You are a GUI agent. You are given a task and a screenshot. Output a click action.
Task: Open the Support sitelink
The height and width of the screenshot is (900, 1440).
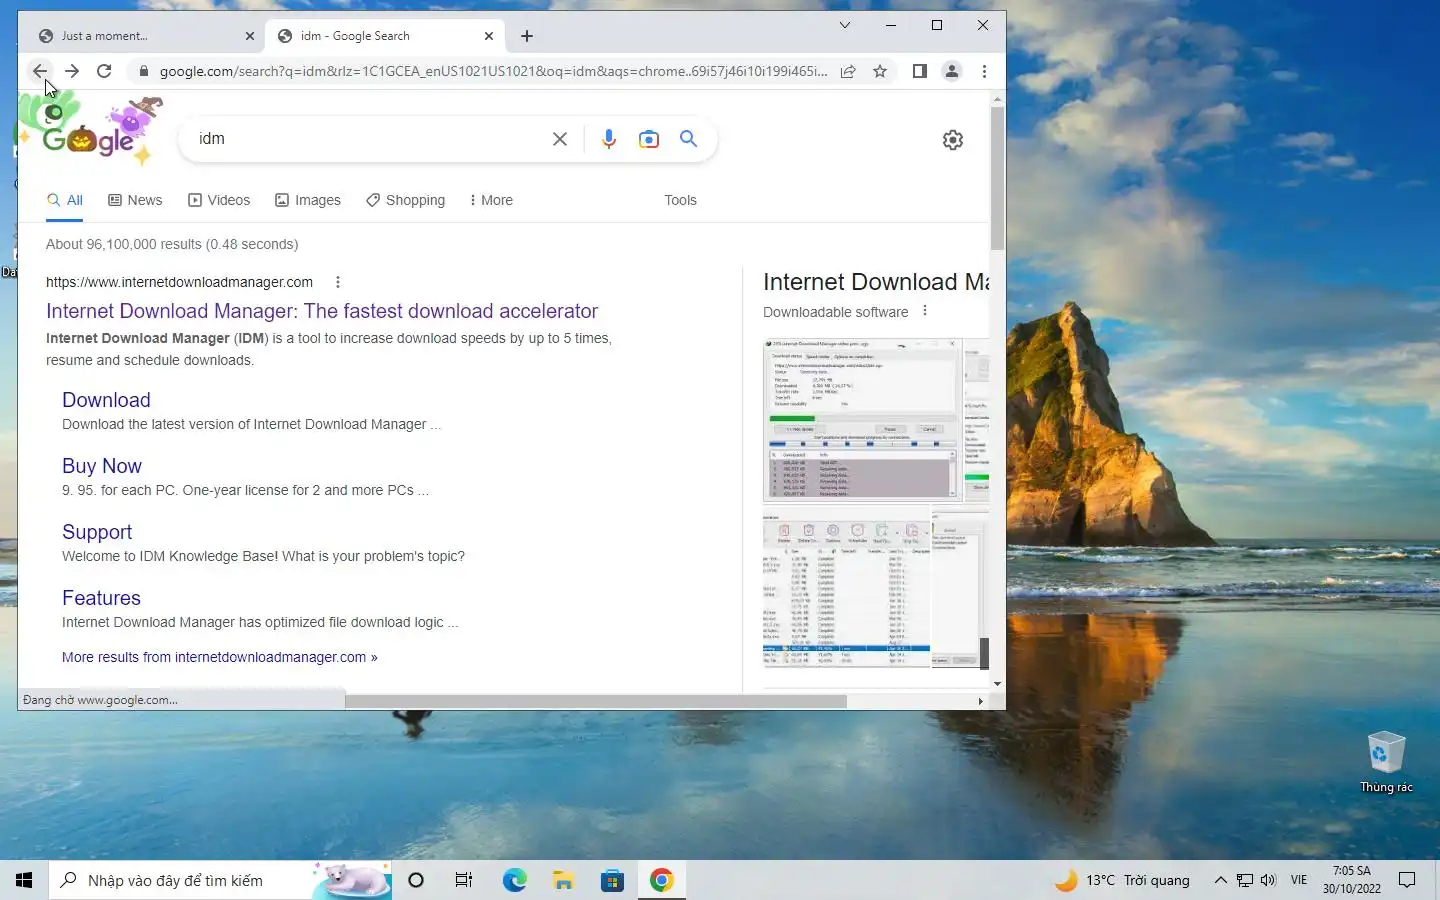click(x=97, y=532)
